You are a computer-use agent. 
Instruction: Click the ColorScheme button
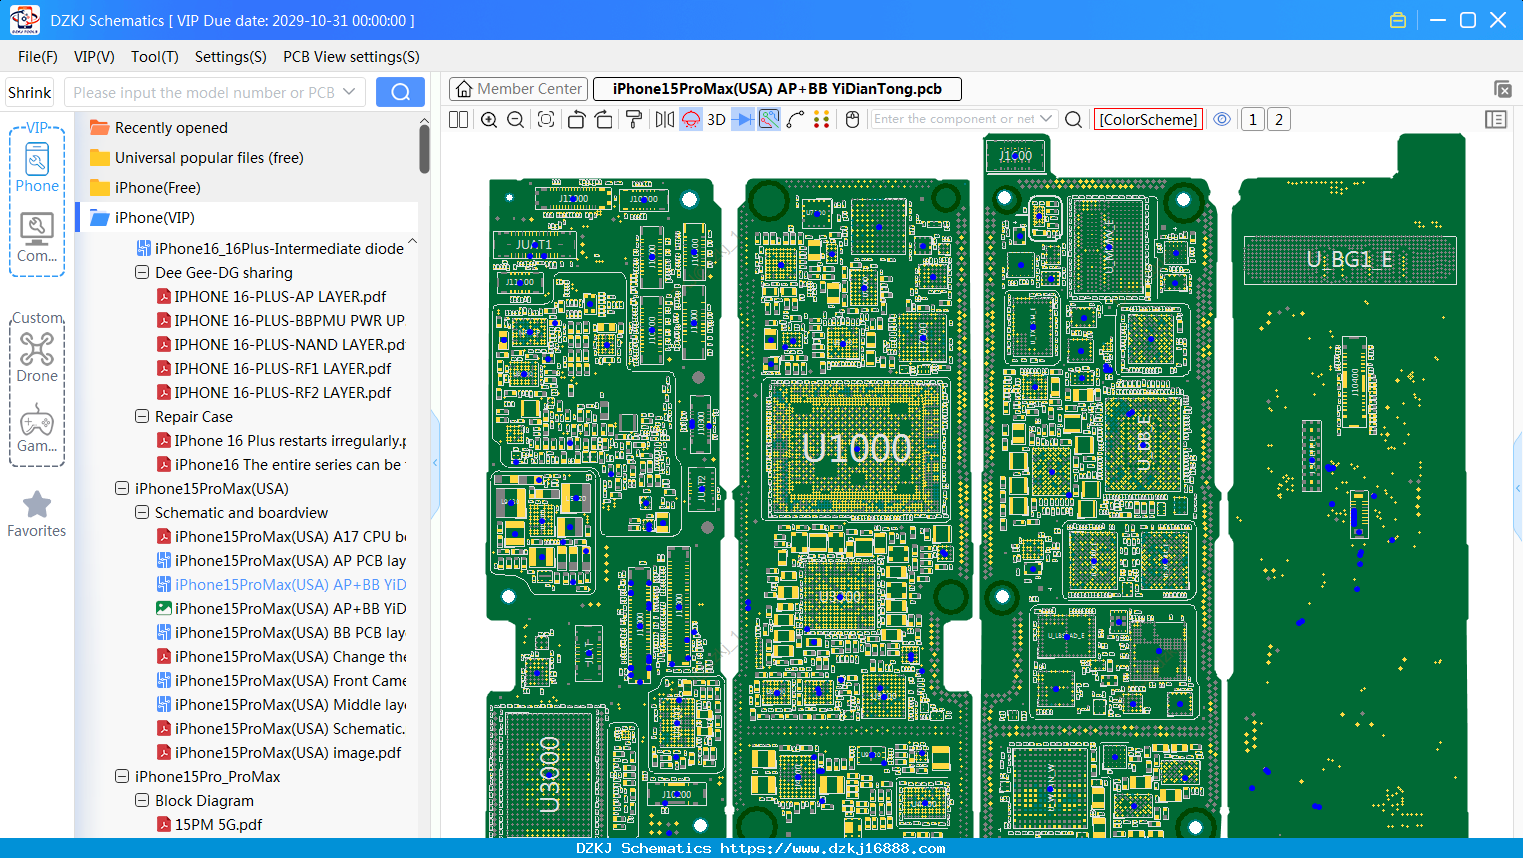pyautogui.click(x=1148, y=120)
